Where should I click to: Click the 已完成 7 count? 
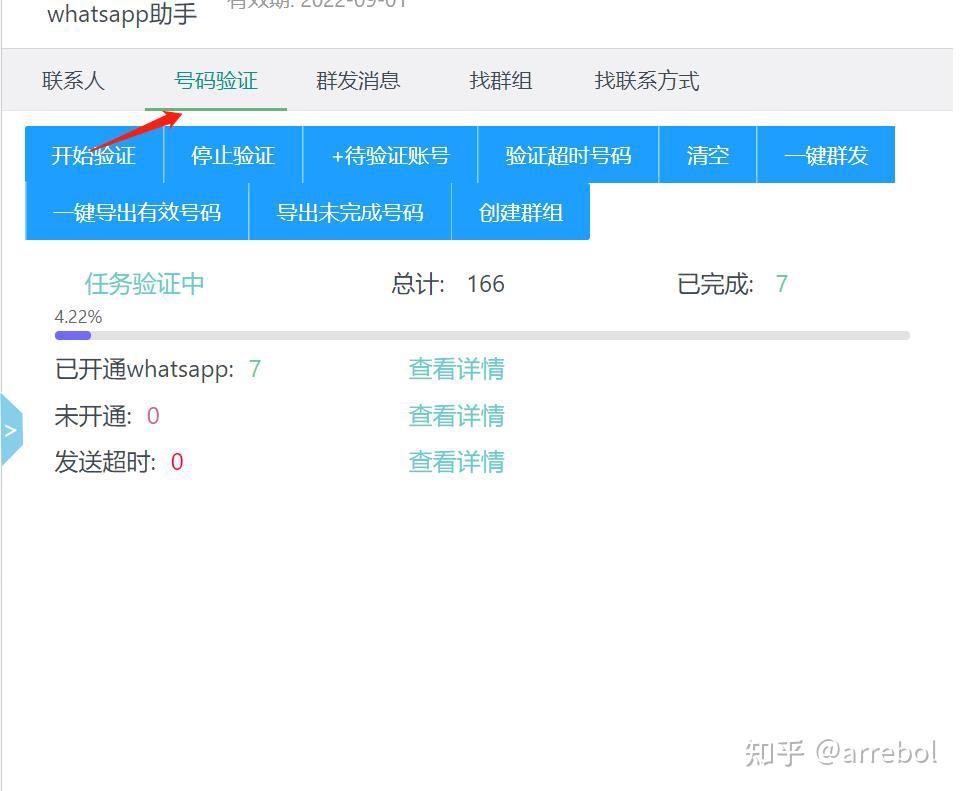tap(733, 284)
